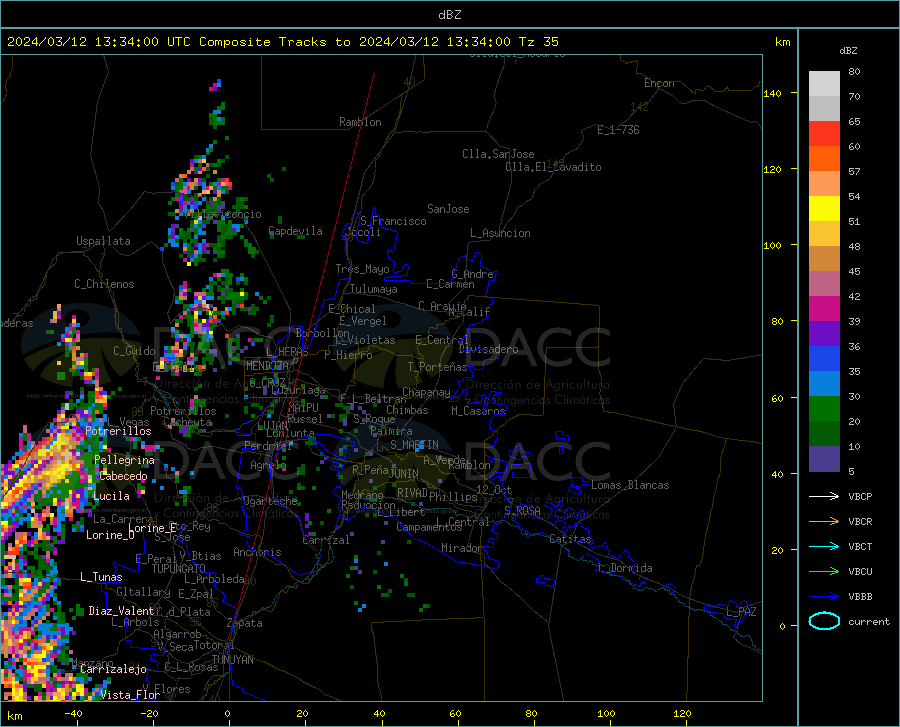This screenshot has height=727, width=900.
Task: Click the 100 km y-axis tick label
Action: click(773, 246)
